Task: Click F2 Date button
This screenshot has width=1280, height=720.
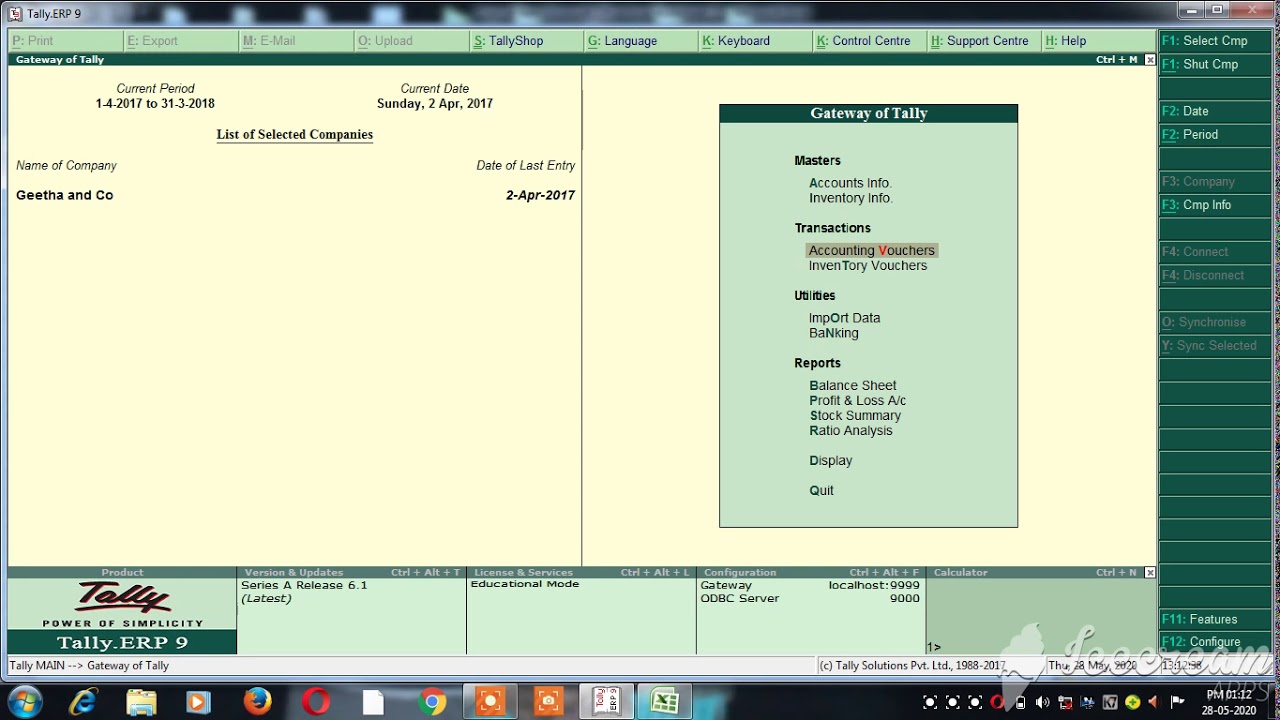Action: [x=1215, y=111]
